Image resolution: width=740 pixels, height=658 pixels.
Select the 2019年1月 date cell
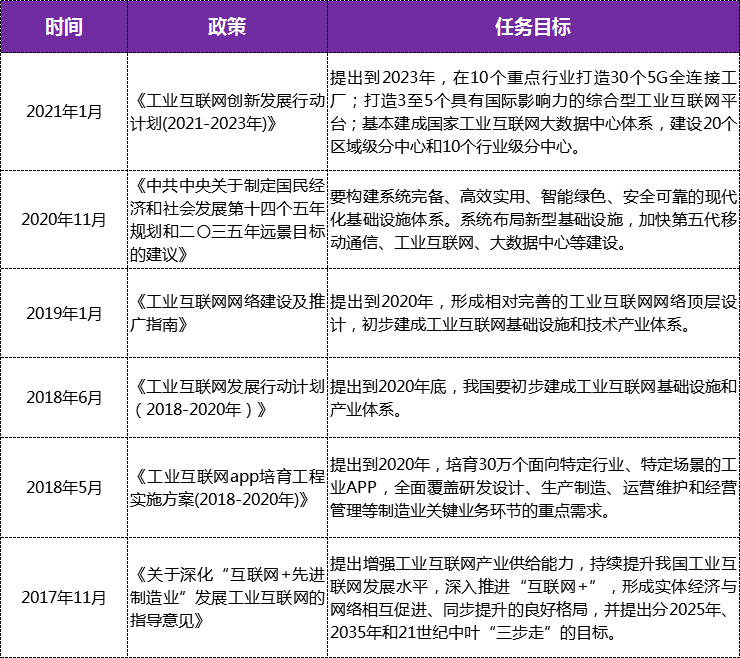coord(64,313)
